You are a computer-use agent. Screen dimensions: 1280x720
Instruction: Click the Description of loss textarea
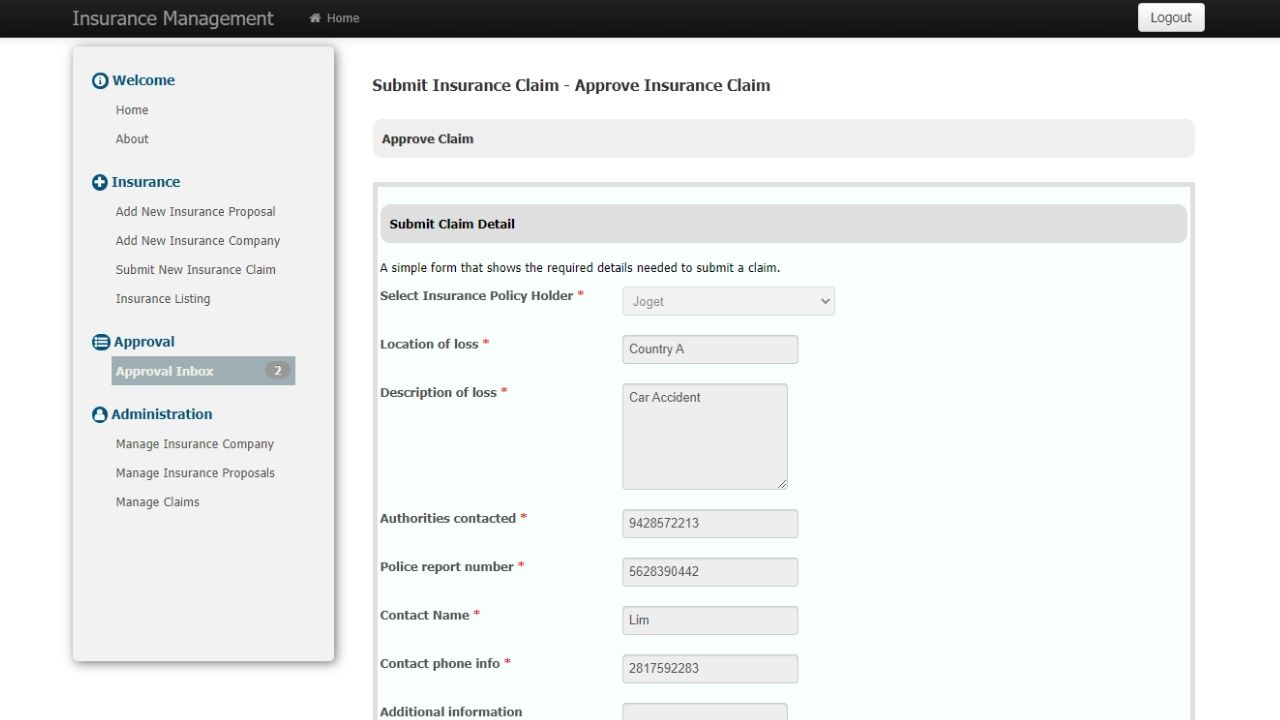point(704,436)
